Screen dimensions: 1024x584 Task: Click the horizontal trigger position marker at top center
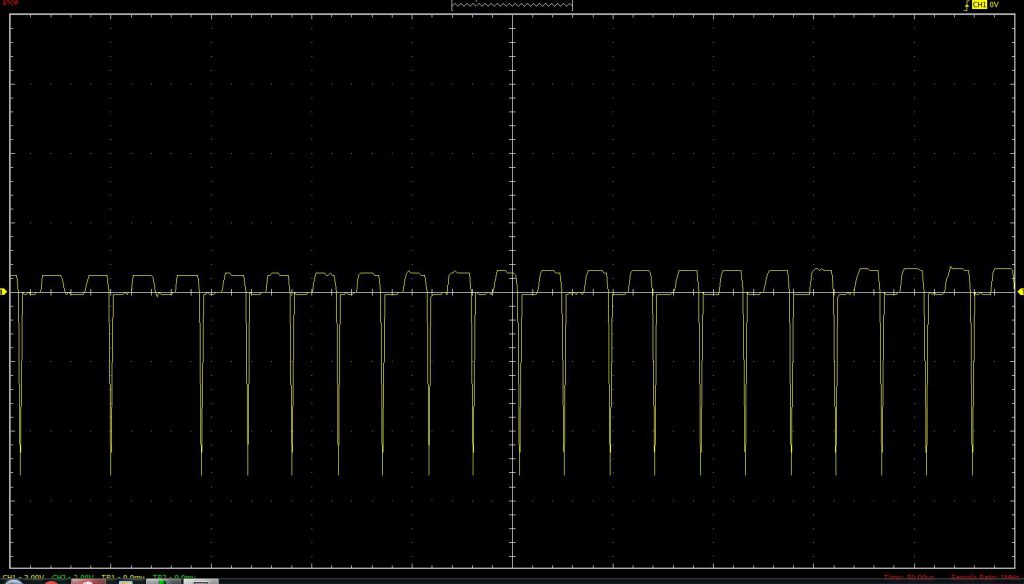point(513,14)
